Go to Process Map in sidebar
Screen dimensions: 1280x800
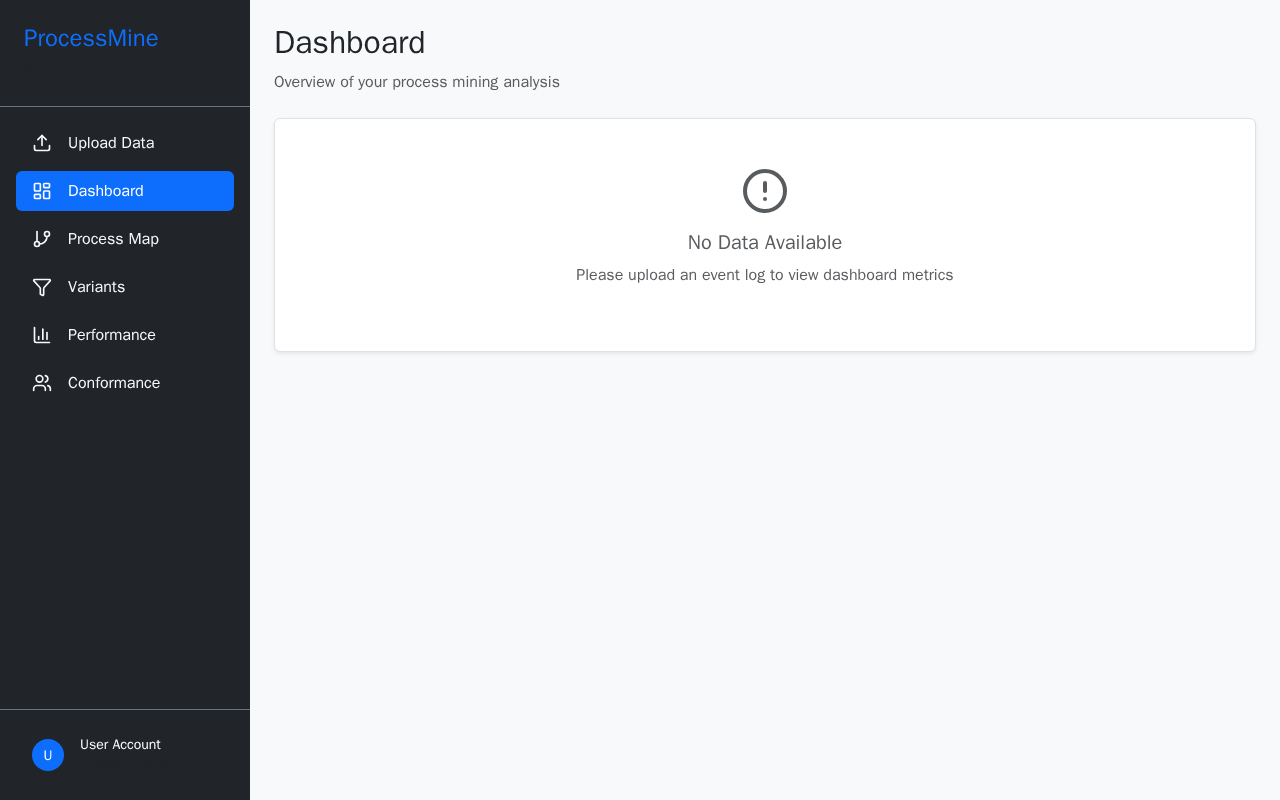(125, 239)
